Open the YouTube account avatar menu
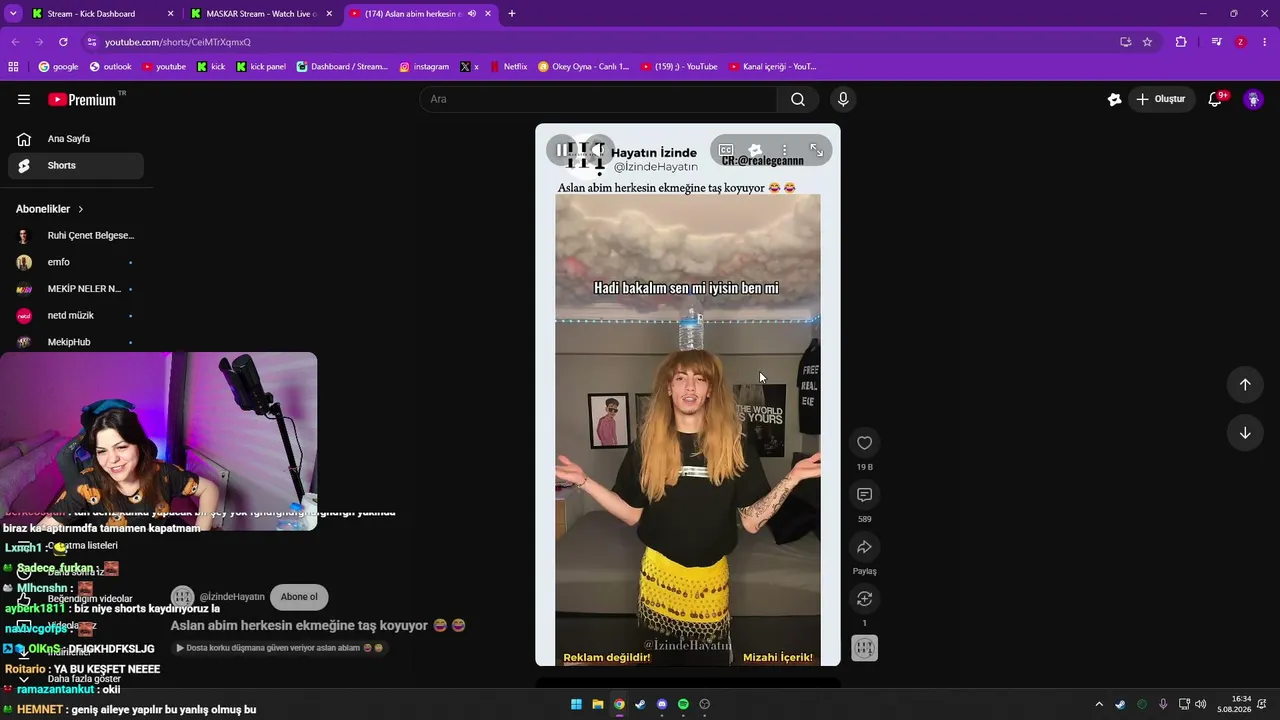The width and height of the screenshot is (1280, 720). click(1253, 99)
